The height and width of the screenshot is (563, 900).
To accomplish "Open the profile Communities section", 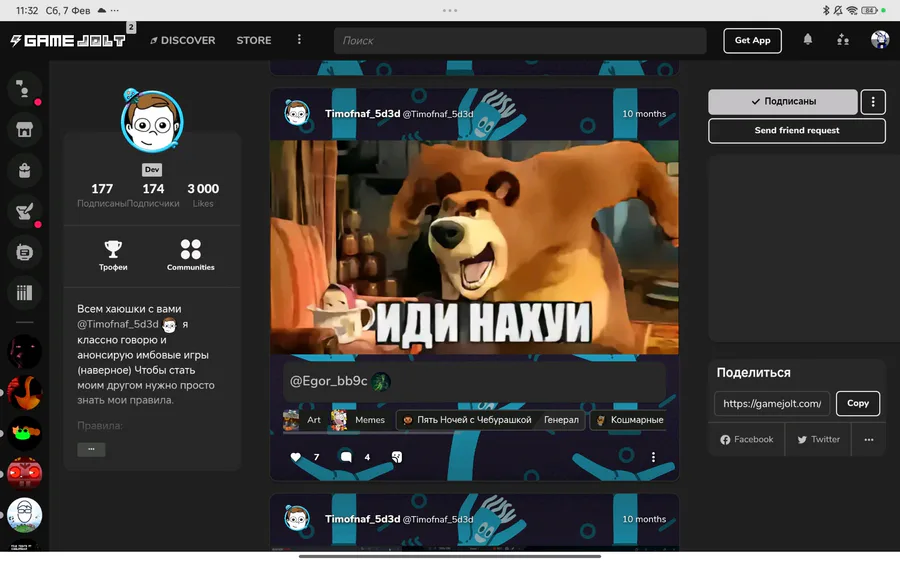I will 191,255.
